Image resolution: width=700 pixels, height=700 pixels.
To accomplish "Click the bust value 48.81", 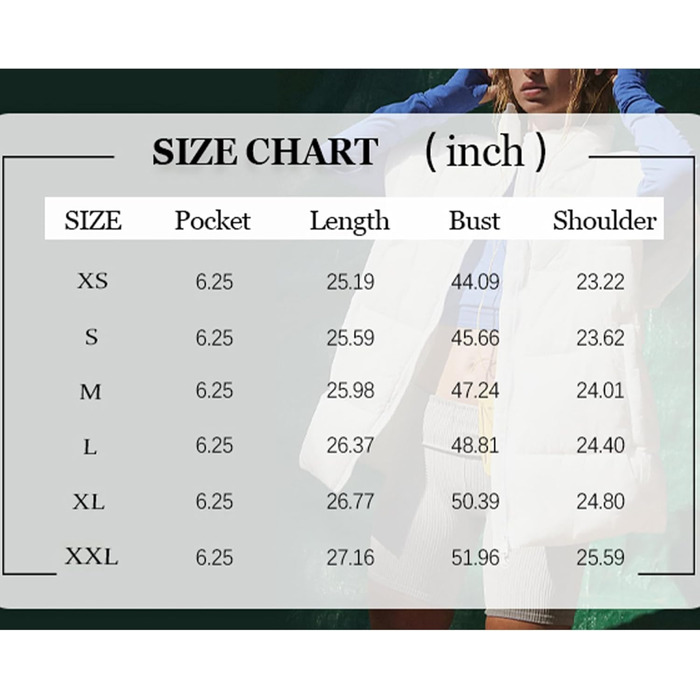I will pyautogui.click(x=475, y=447).
